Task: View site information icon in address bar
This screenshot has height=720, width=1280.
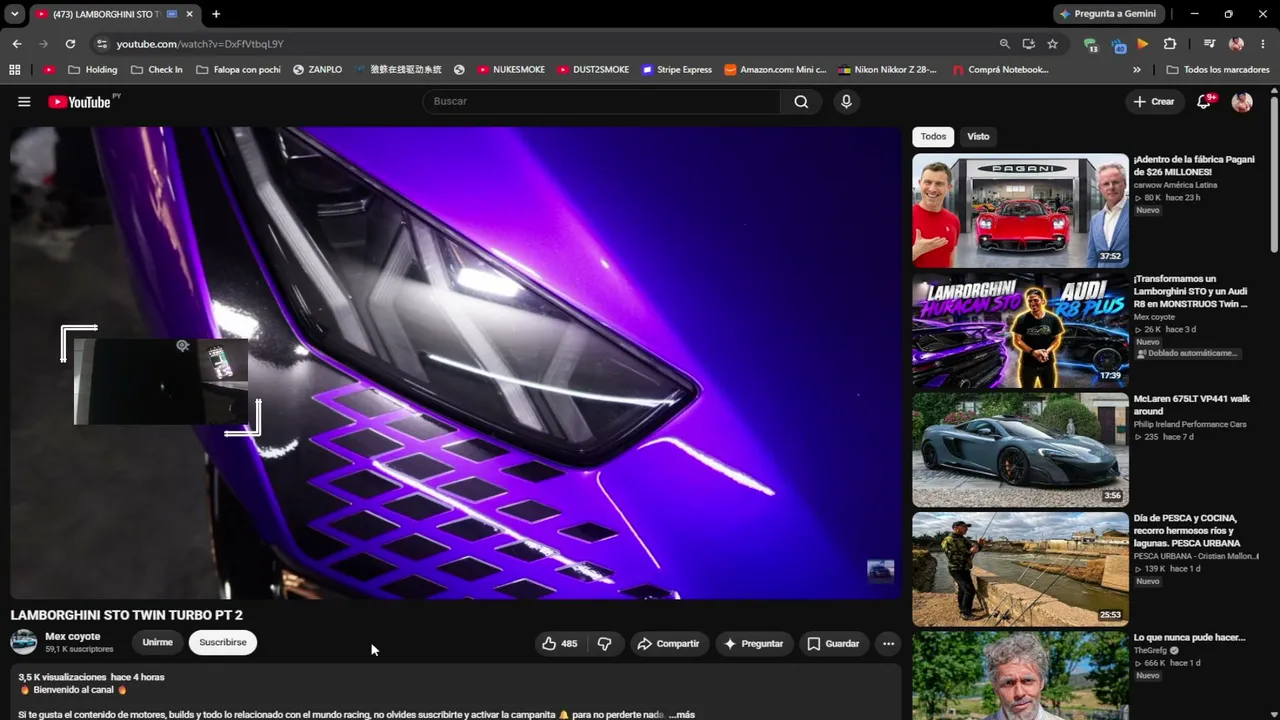Action: point(101,44)
